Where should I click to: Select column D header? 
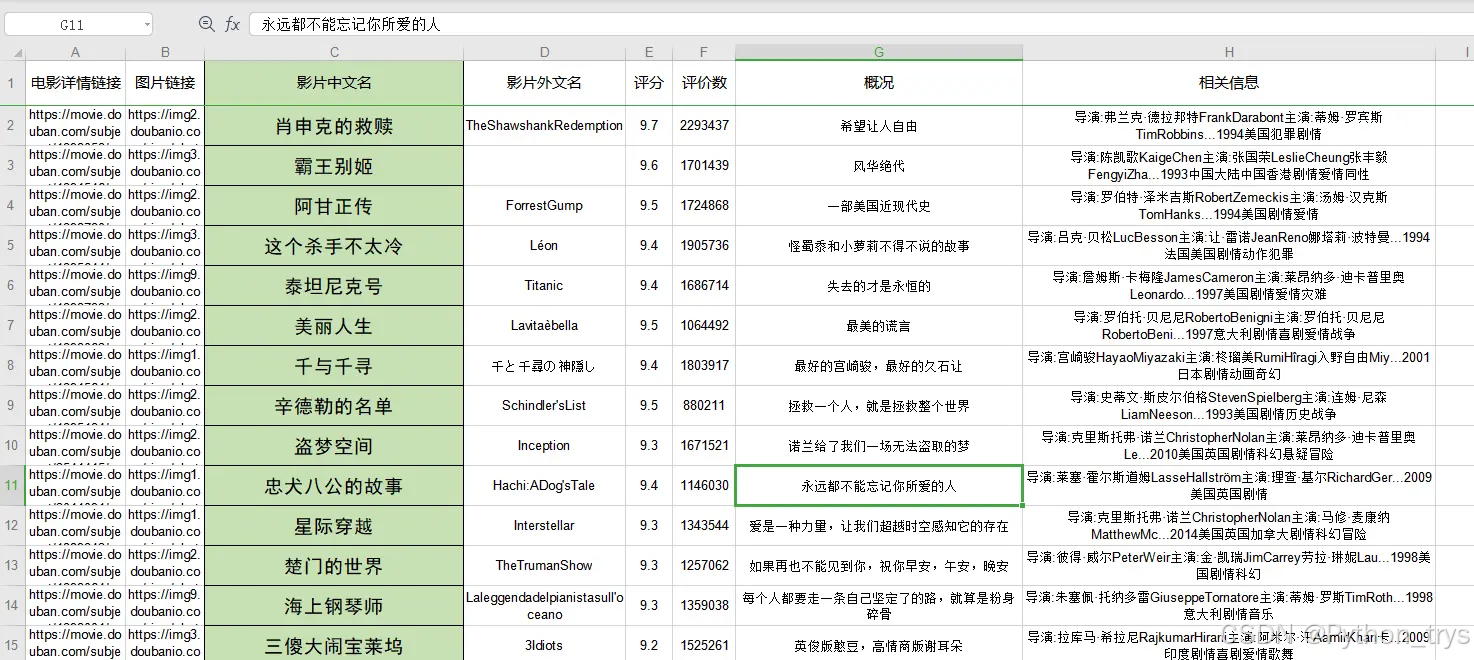tap(544, 52)
